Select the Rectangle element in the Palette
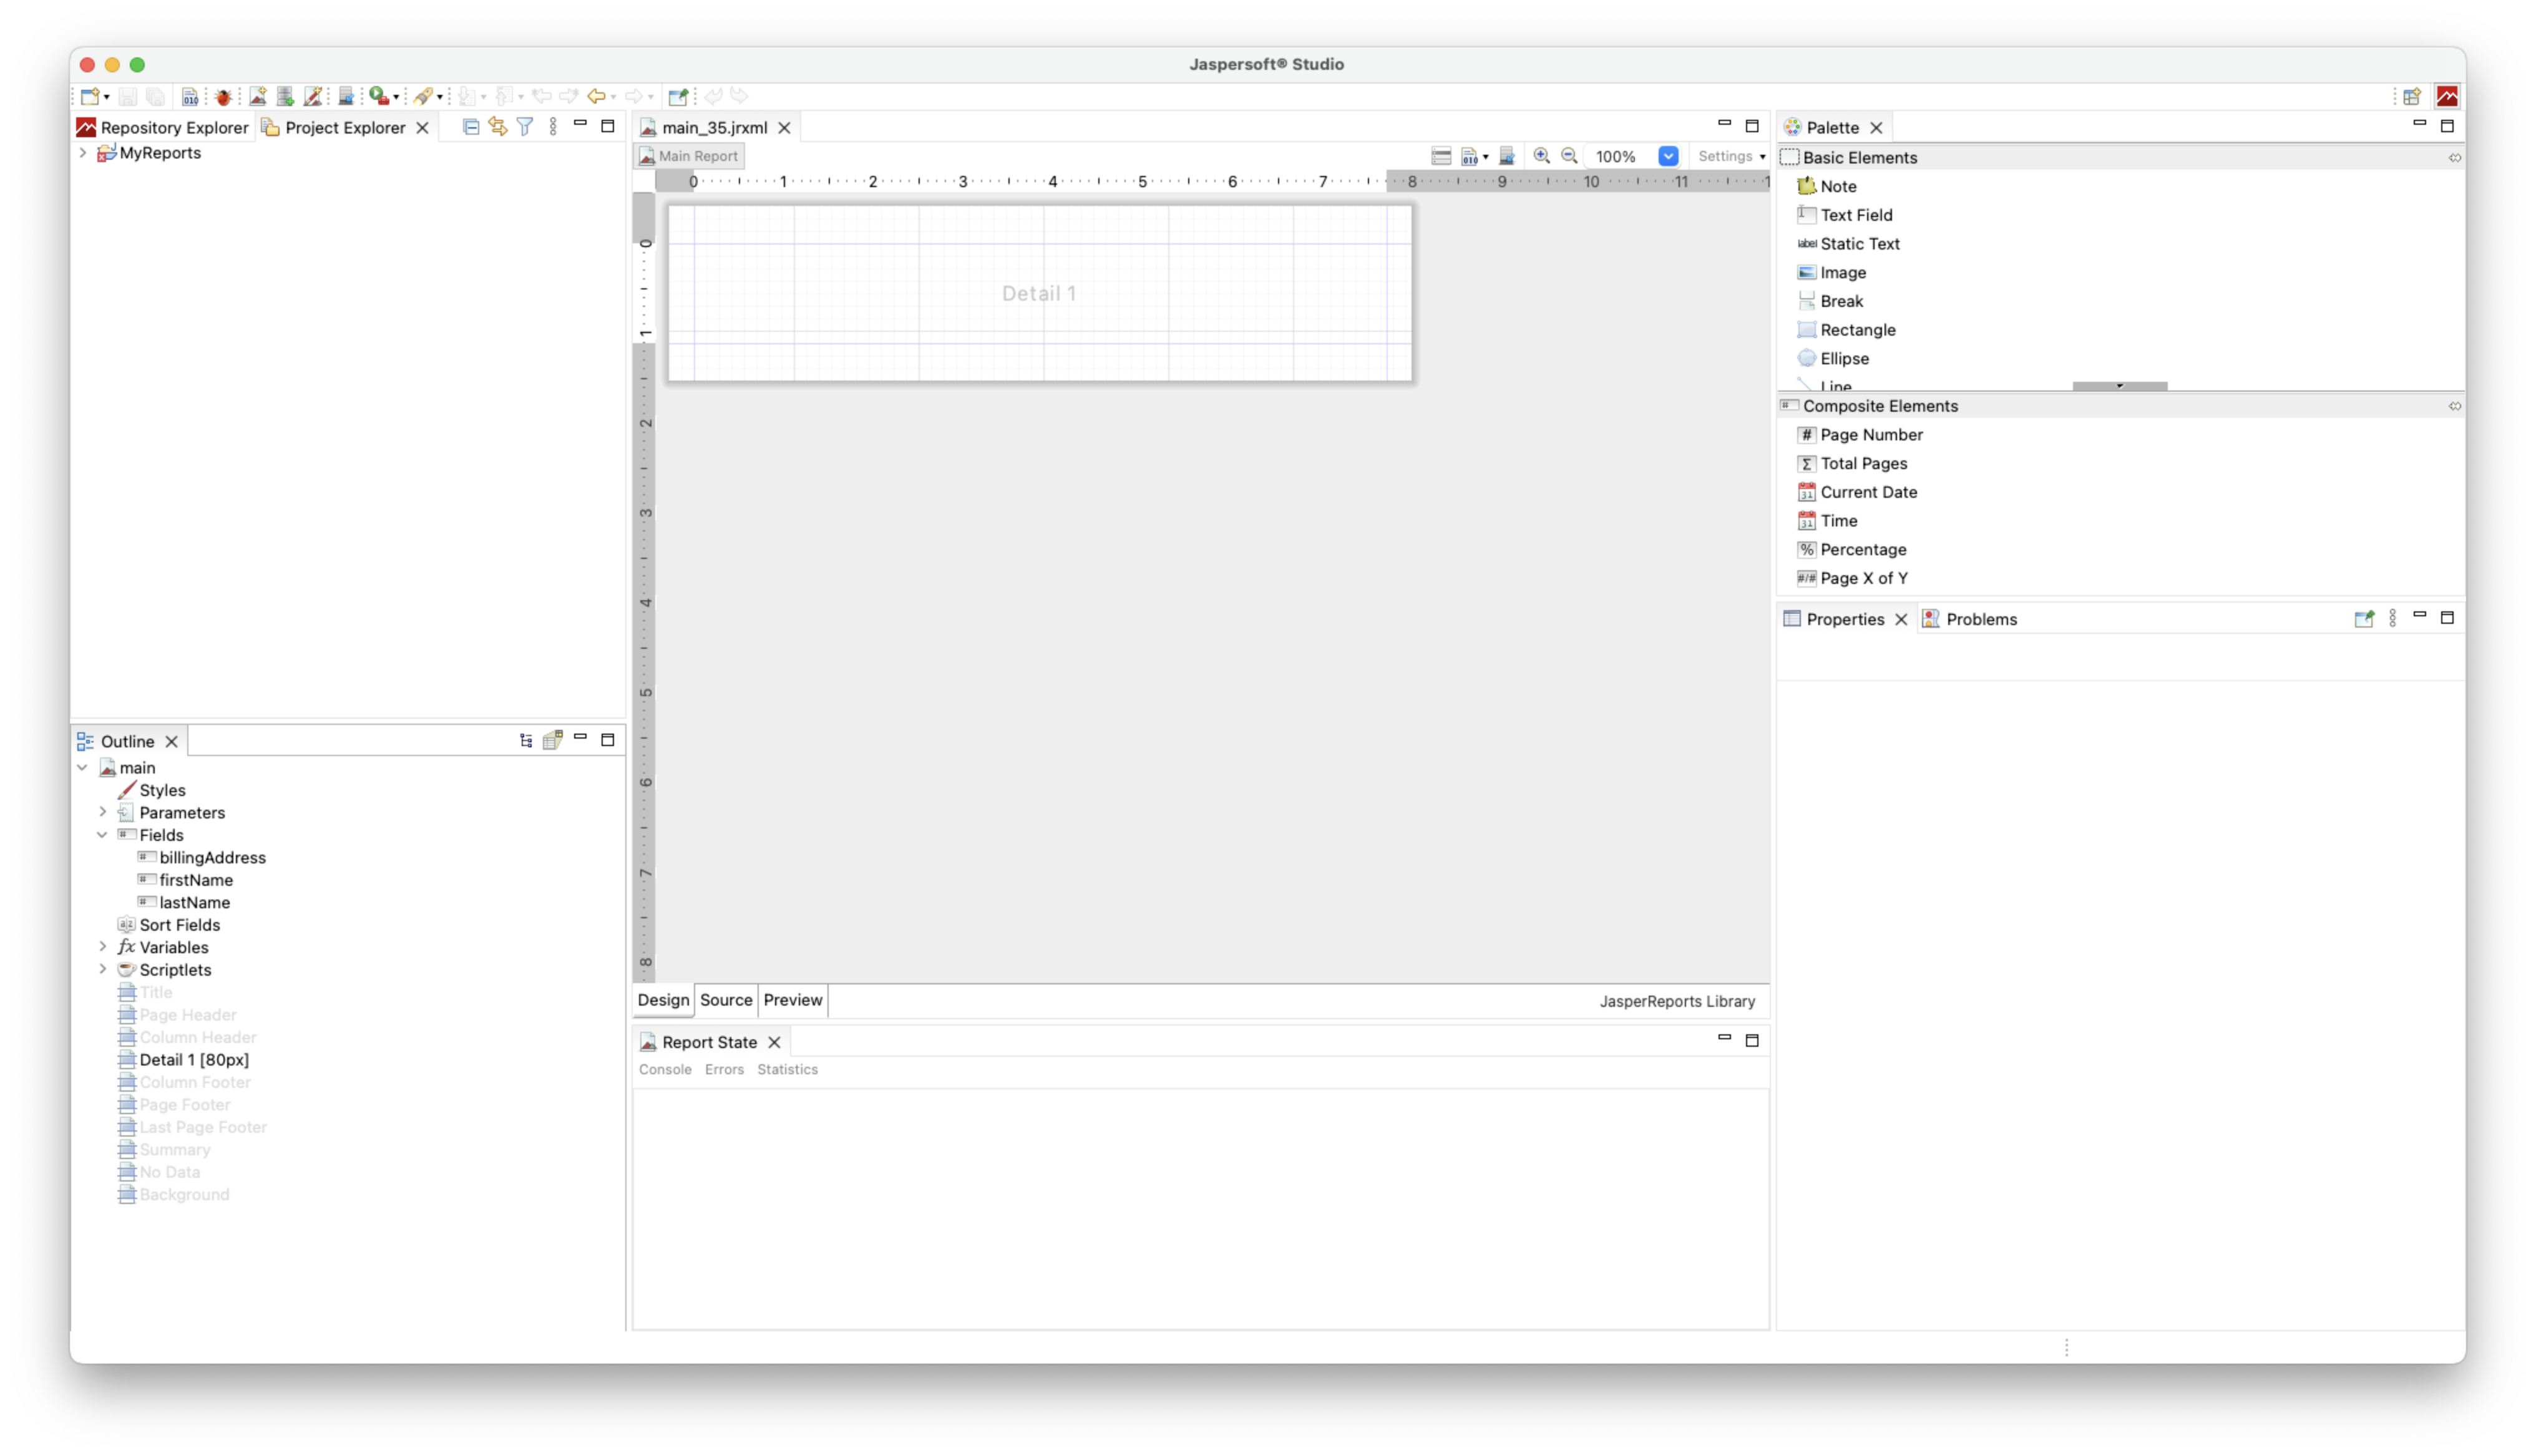The height and width of the screenshot is (1456, 2536). [1856, 330]
